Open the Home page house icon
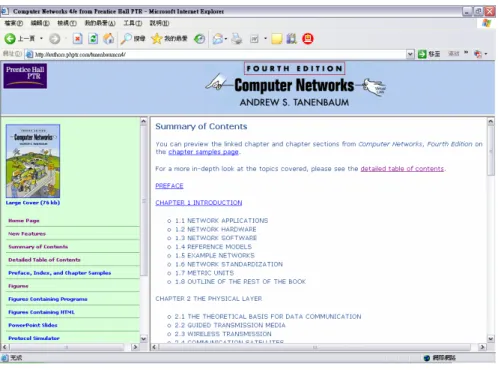The image size is (498, 382). click(x=108, y=39)
